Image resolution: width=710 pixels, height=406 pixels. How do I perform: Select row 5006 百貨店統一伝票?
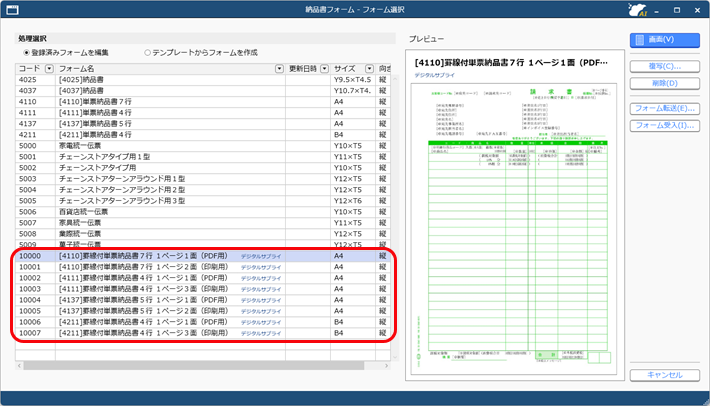[203, 212]
